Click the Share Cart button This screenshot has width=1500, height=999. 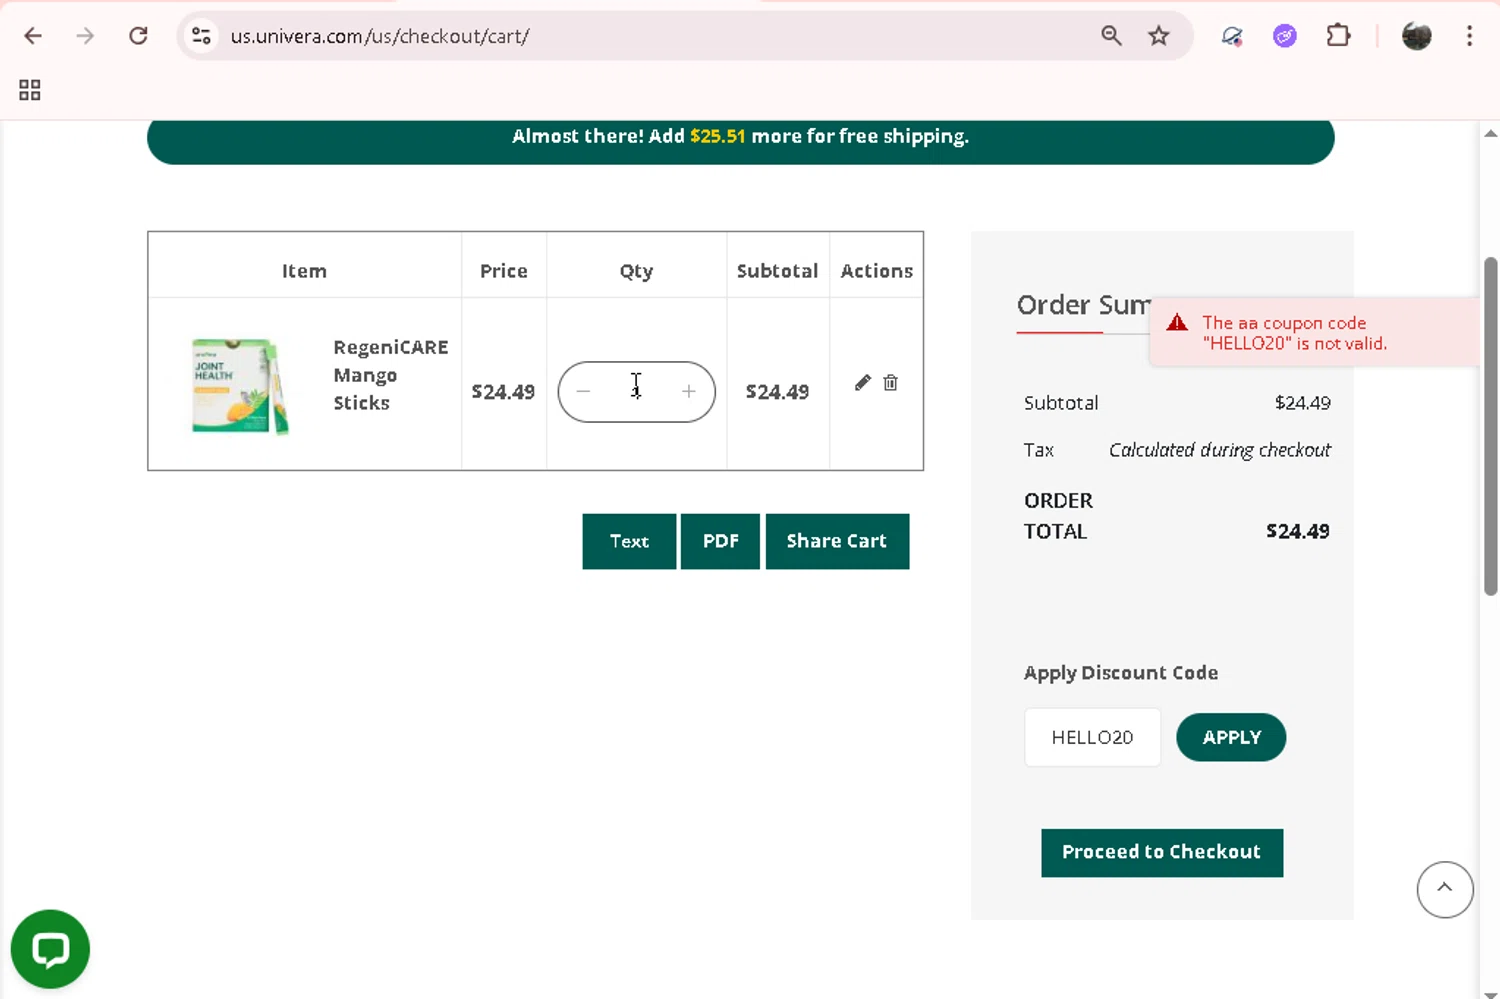837,541
